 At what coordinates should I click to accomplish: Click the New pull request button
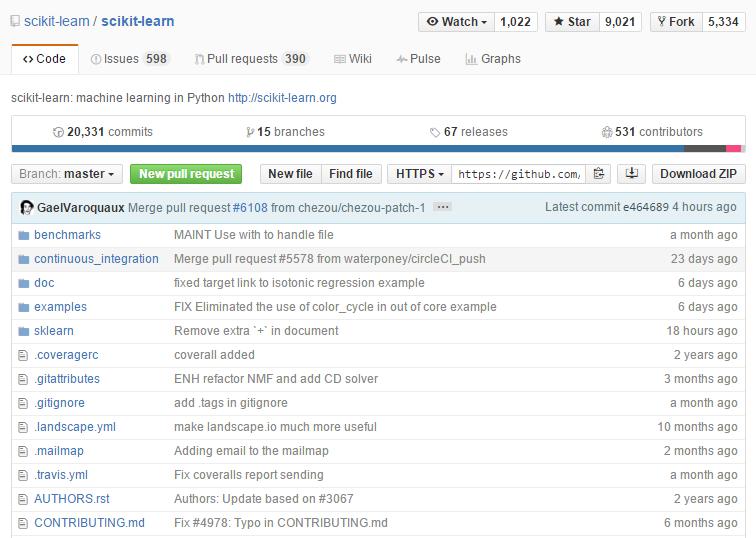(x=186, y=174)
